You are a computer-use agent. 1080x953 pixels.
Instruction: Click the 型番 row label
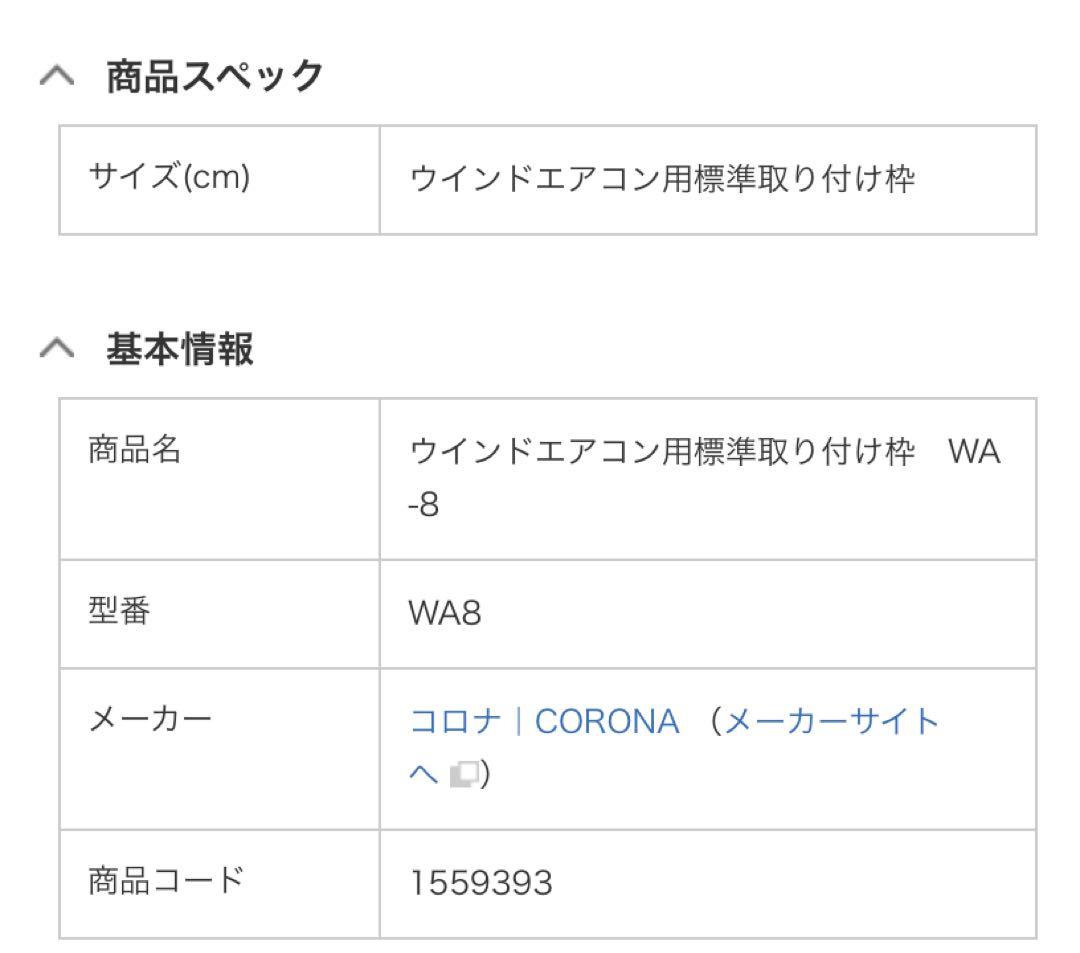pos(119,613)
